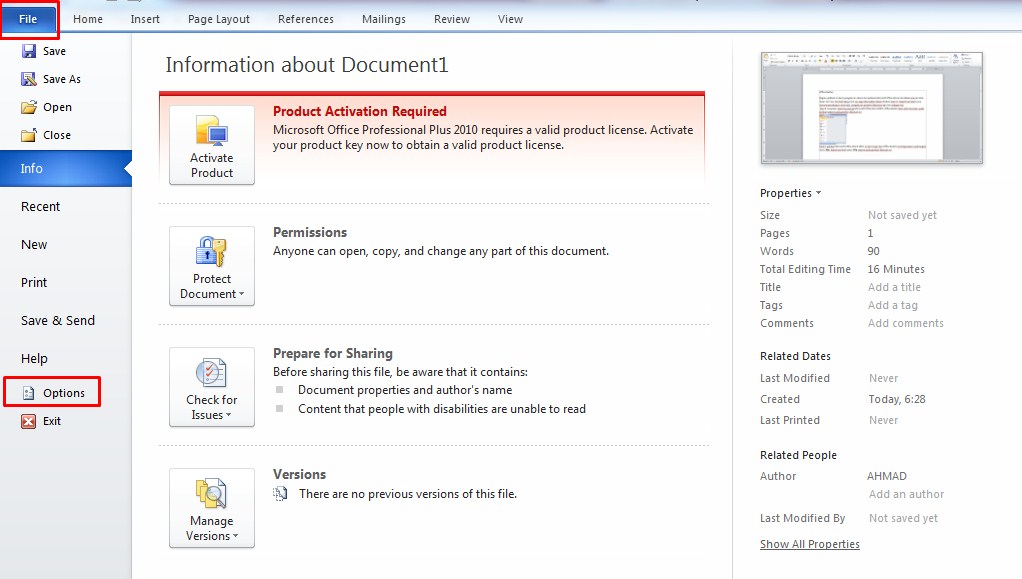1022x579 pixels.
Task: Click the Words count value 90
Action: pyautogui.click(x=873, y=251)
